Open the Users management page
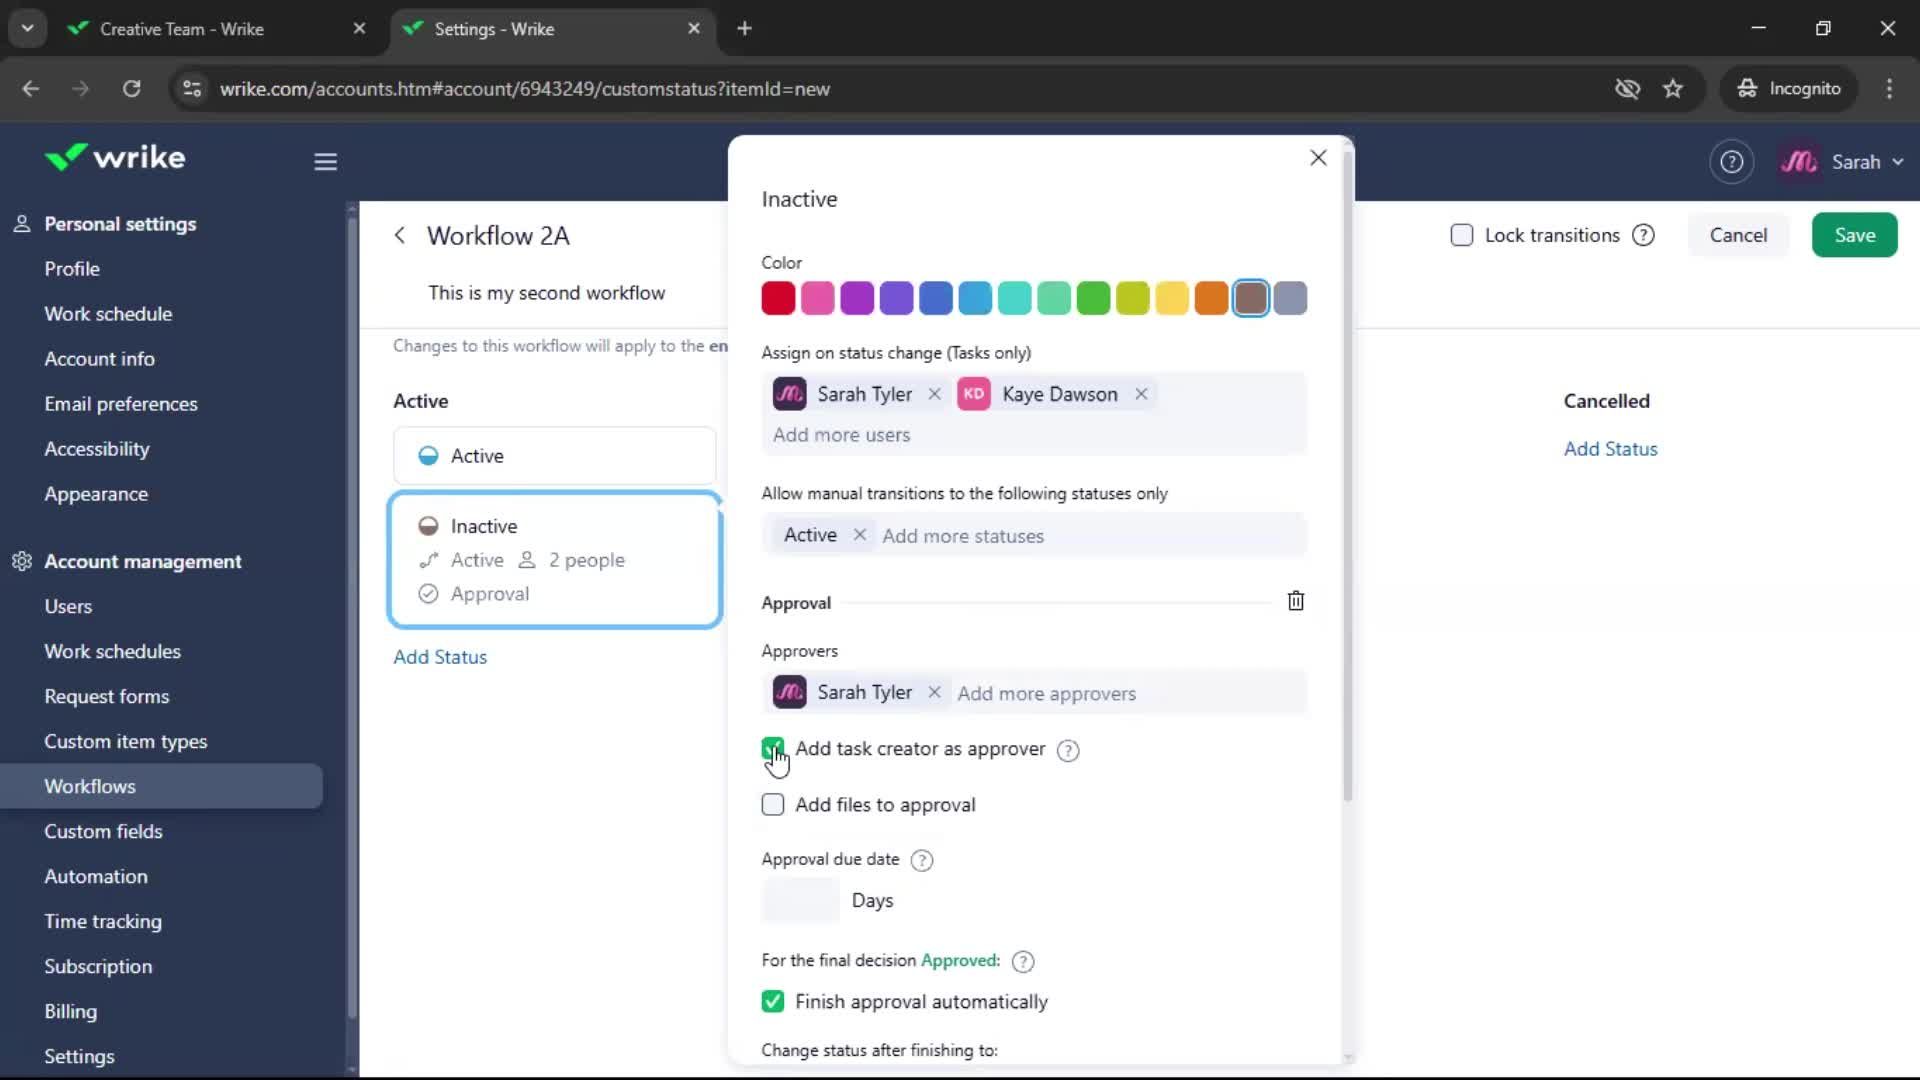This screenshot has height=1080, width=1920. [x=68, y=606]
